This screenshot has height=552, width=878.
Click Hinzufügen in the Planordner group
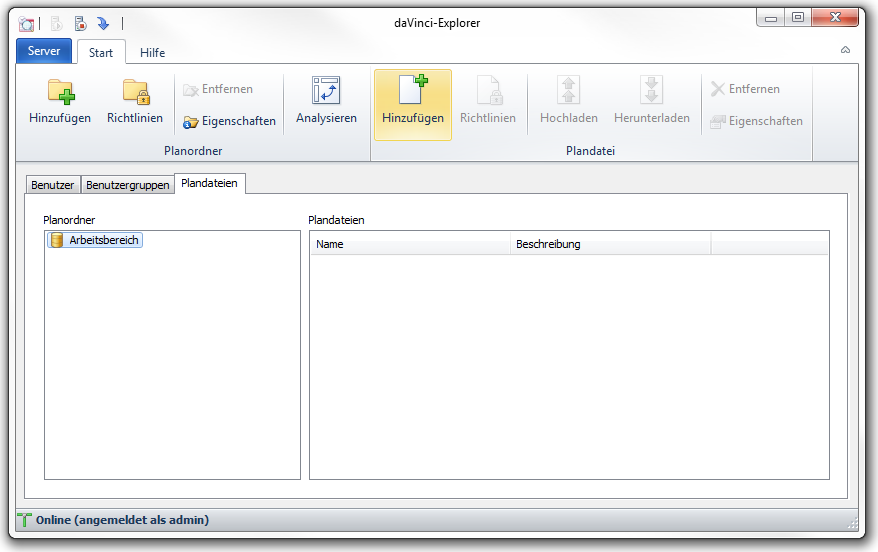tap(60, 104)
